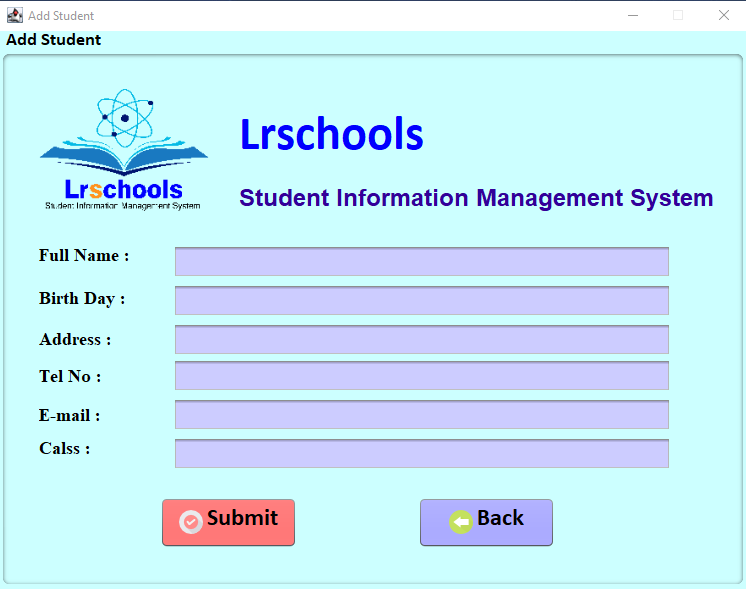The height and width of the screenshot is (589, 746).
Task: Click the Lrschools book and atom logo
Action: [x=124, y=149]
